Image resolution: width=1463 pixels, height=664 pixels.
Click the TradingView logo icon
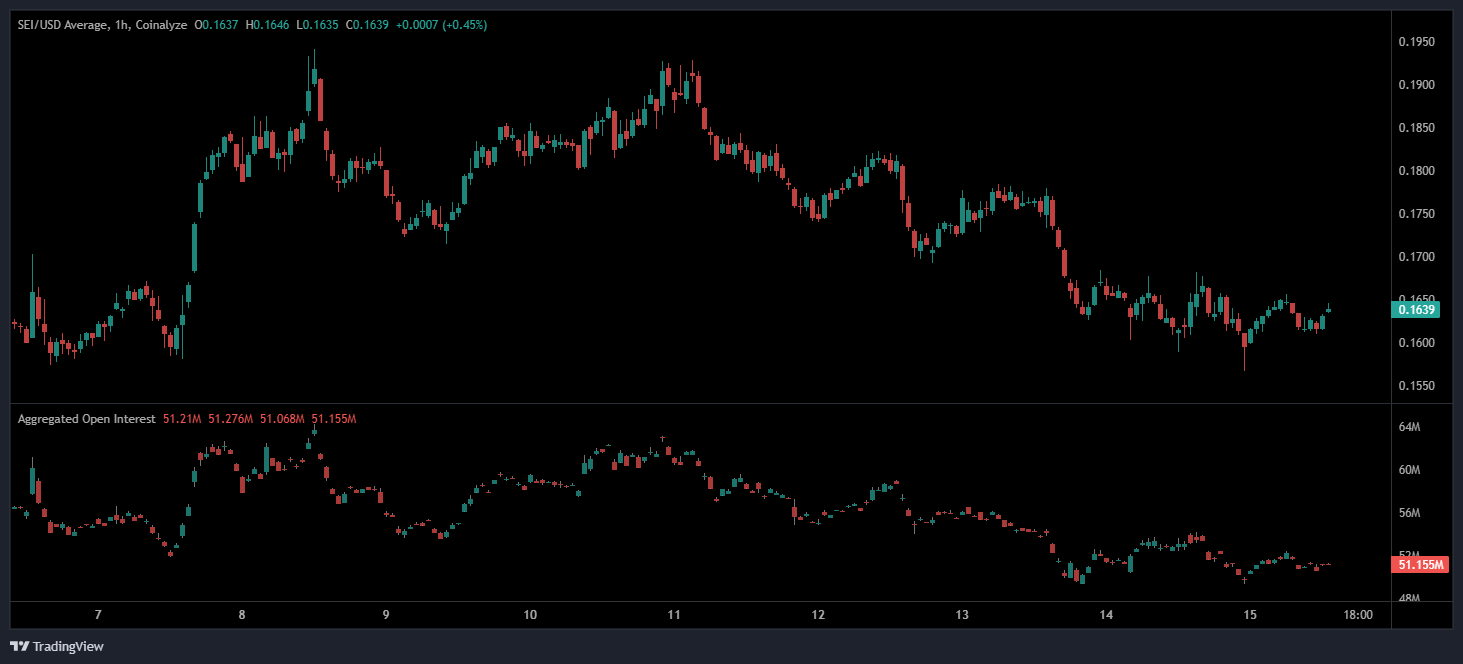pos(19,646)
